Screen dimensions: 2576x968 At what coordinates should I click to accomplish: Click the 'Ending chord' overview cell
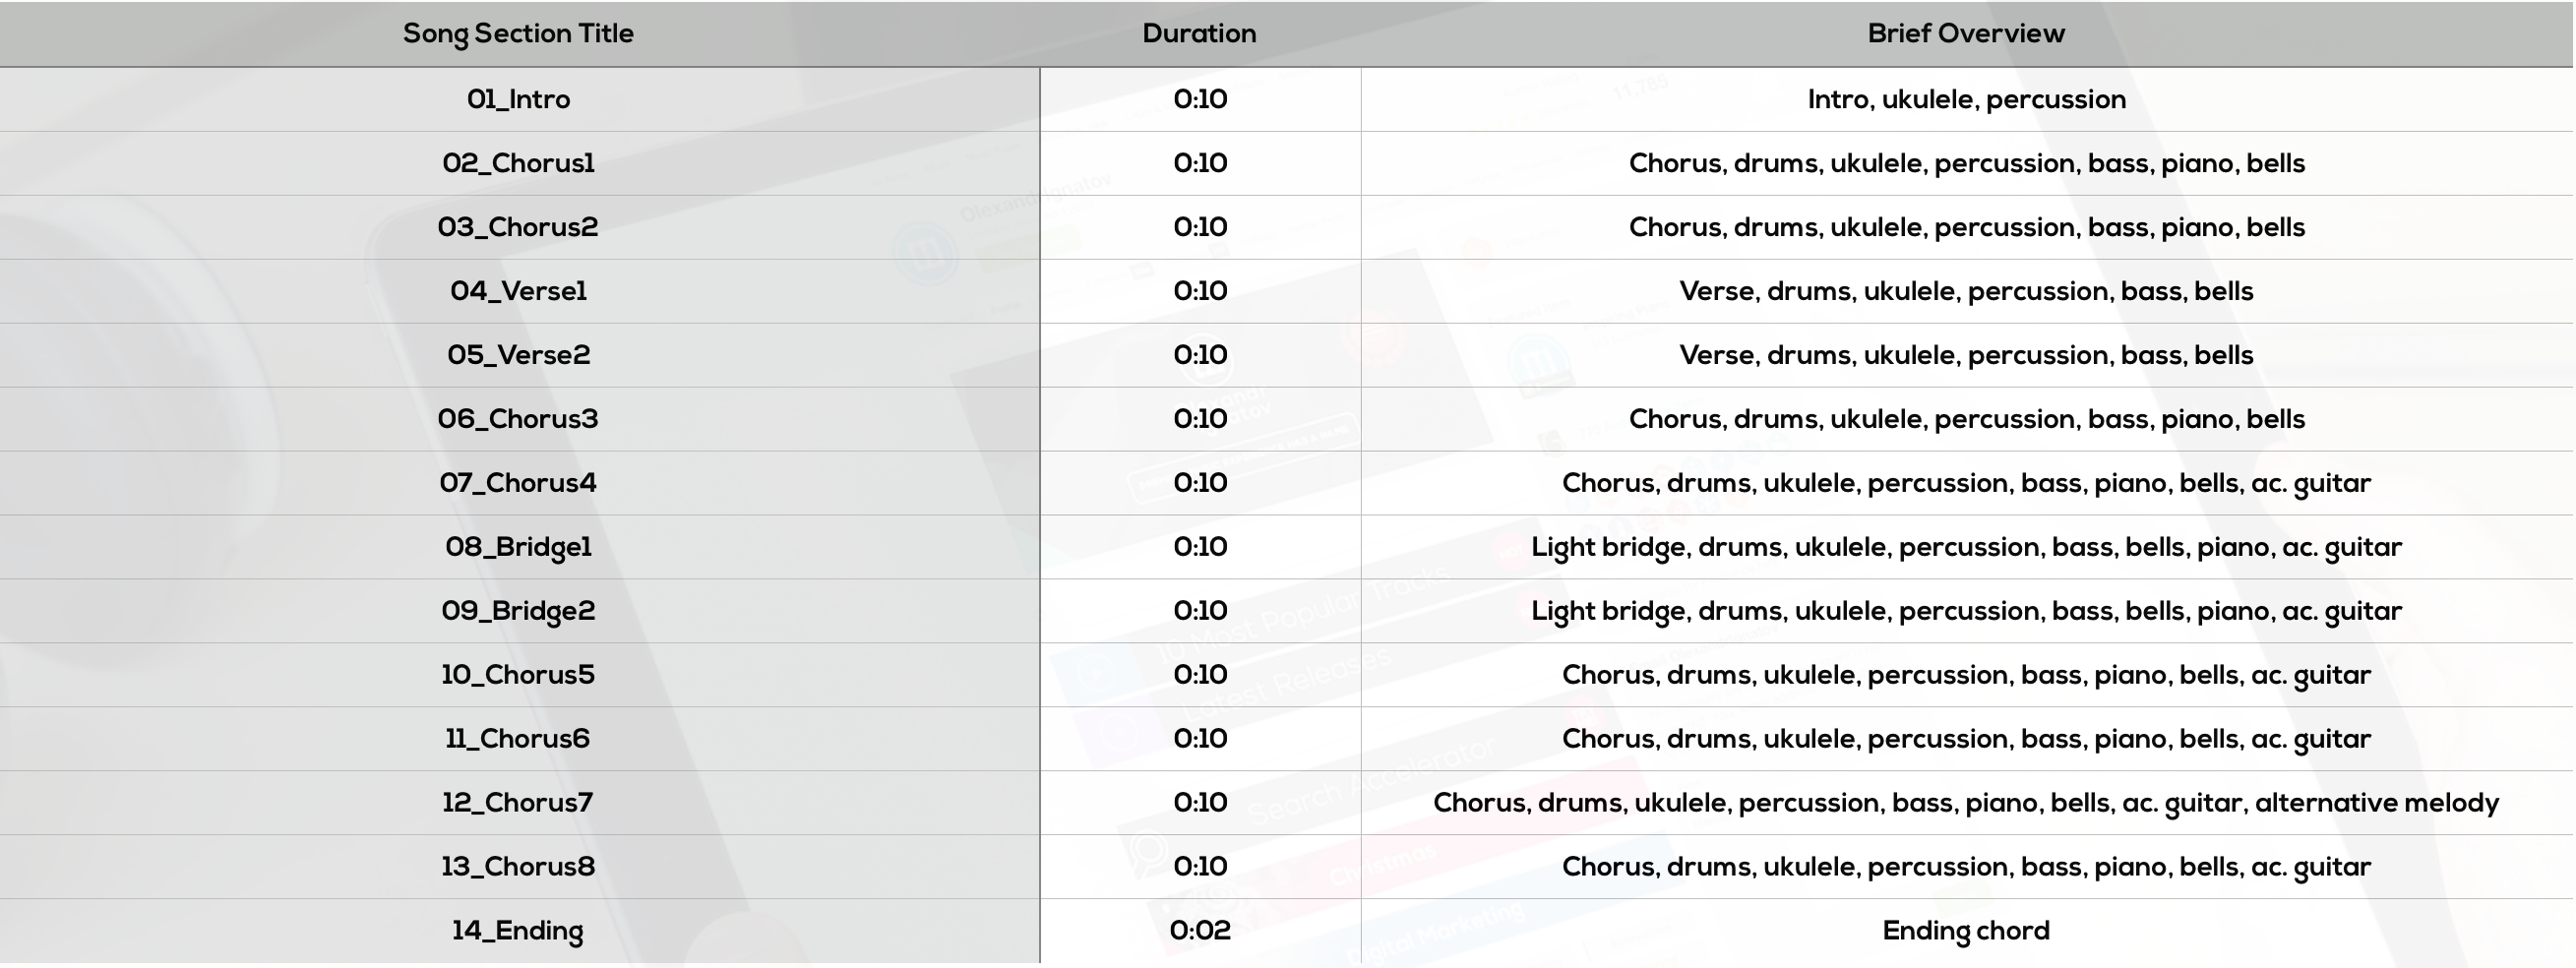point(1966,932)
